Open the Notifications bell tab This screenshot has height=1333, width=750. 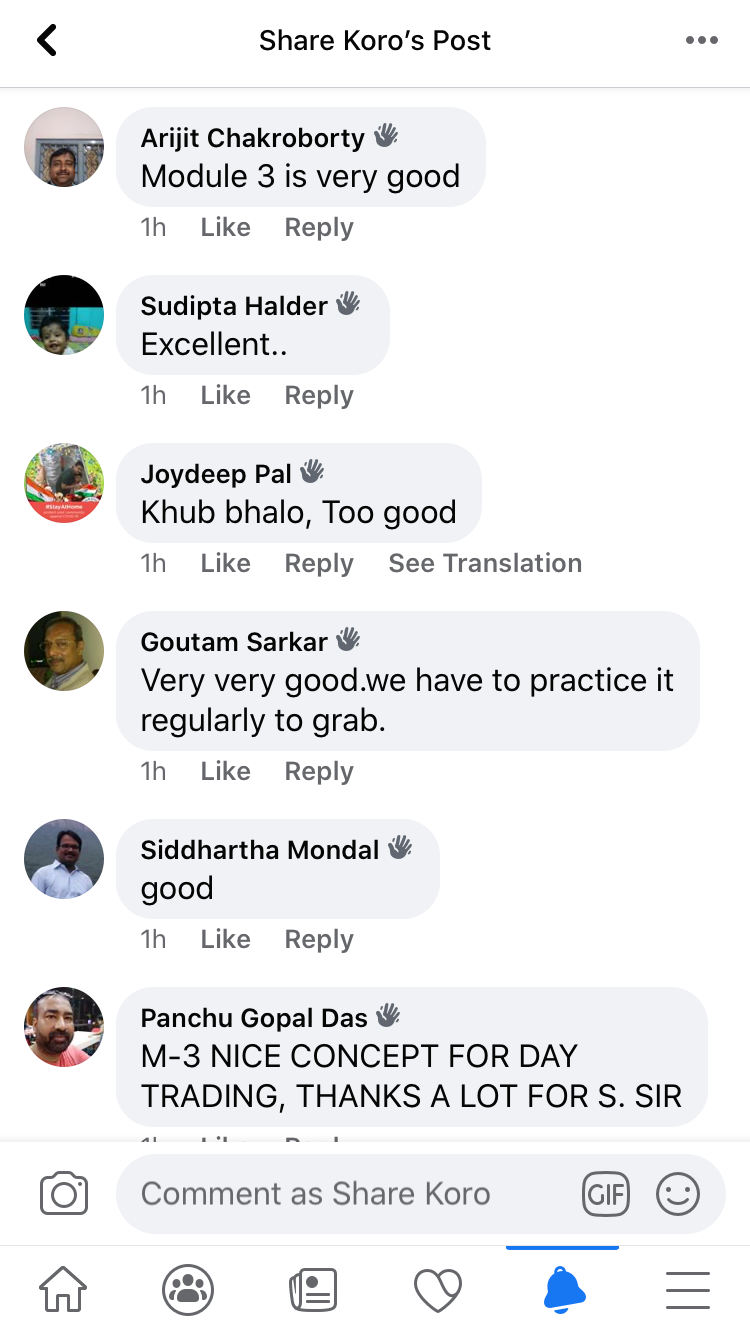pyautogui.click(x=563, y=1290)
